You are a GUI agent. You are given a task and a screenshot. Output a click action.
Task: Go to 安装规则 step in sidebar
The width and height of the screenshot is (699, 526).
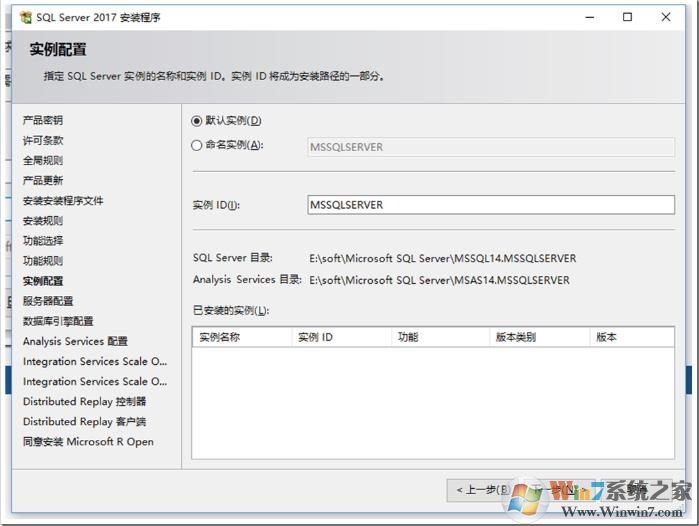tap(43, 221)
